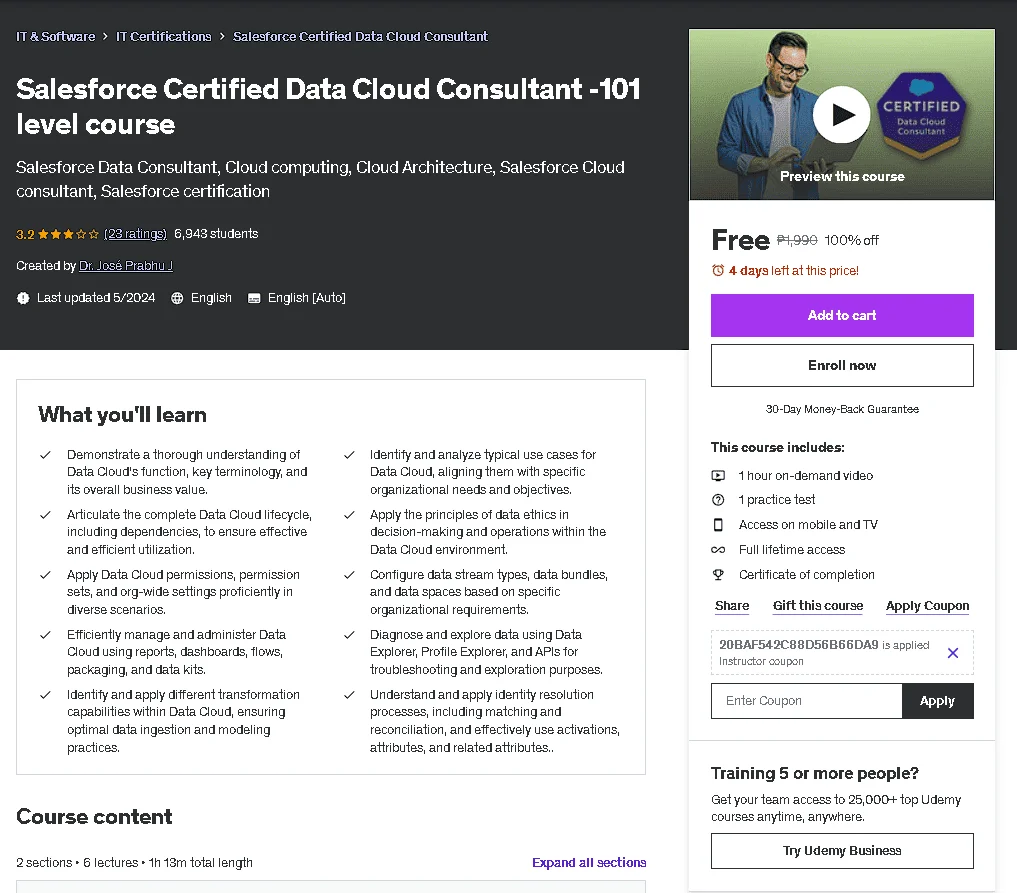Click checkmark beside 'Demonstrate a thorough understanding'
This screenshot has height=893, width=1017.
point(45,455)
